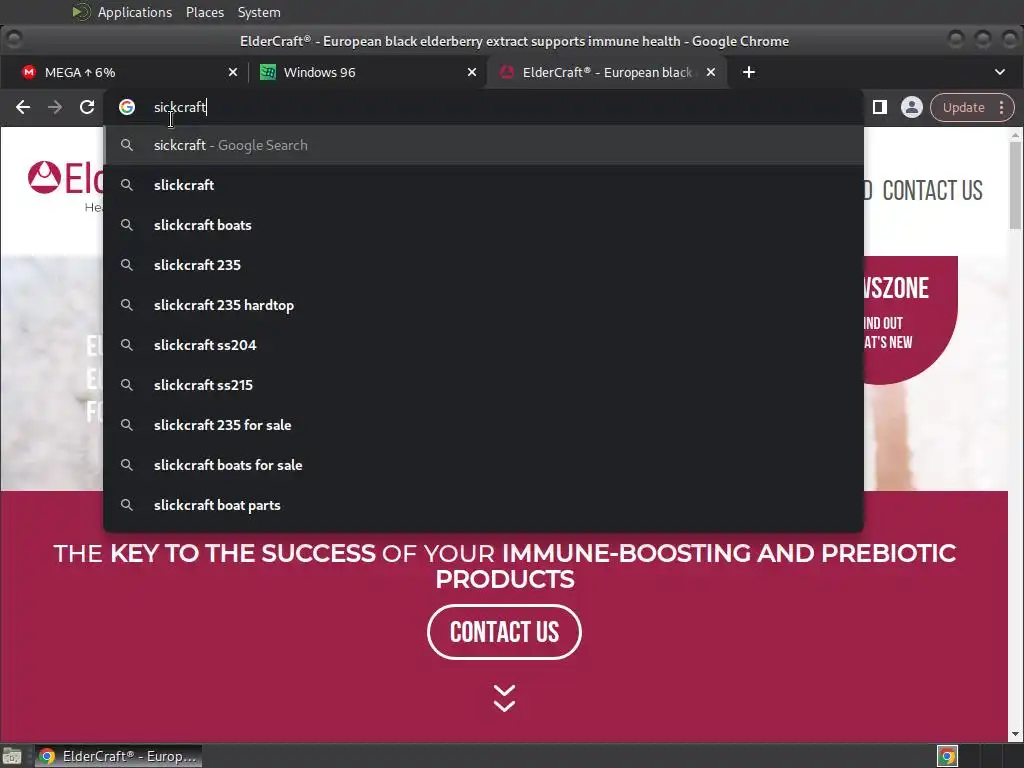The width and height of the screenshot is (1024, 768).
Task: Click the ElderCraft tab favicon
Action: pos(507,72)
